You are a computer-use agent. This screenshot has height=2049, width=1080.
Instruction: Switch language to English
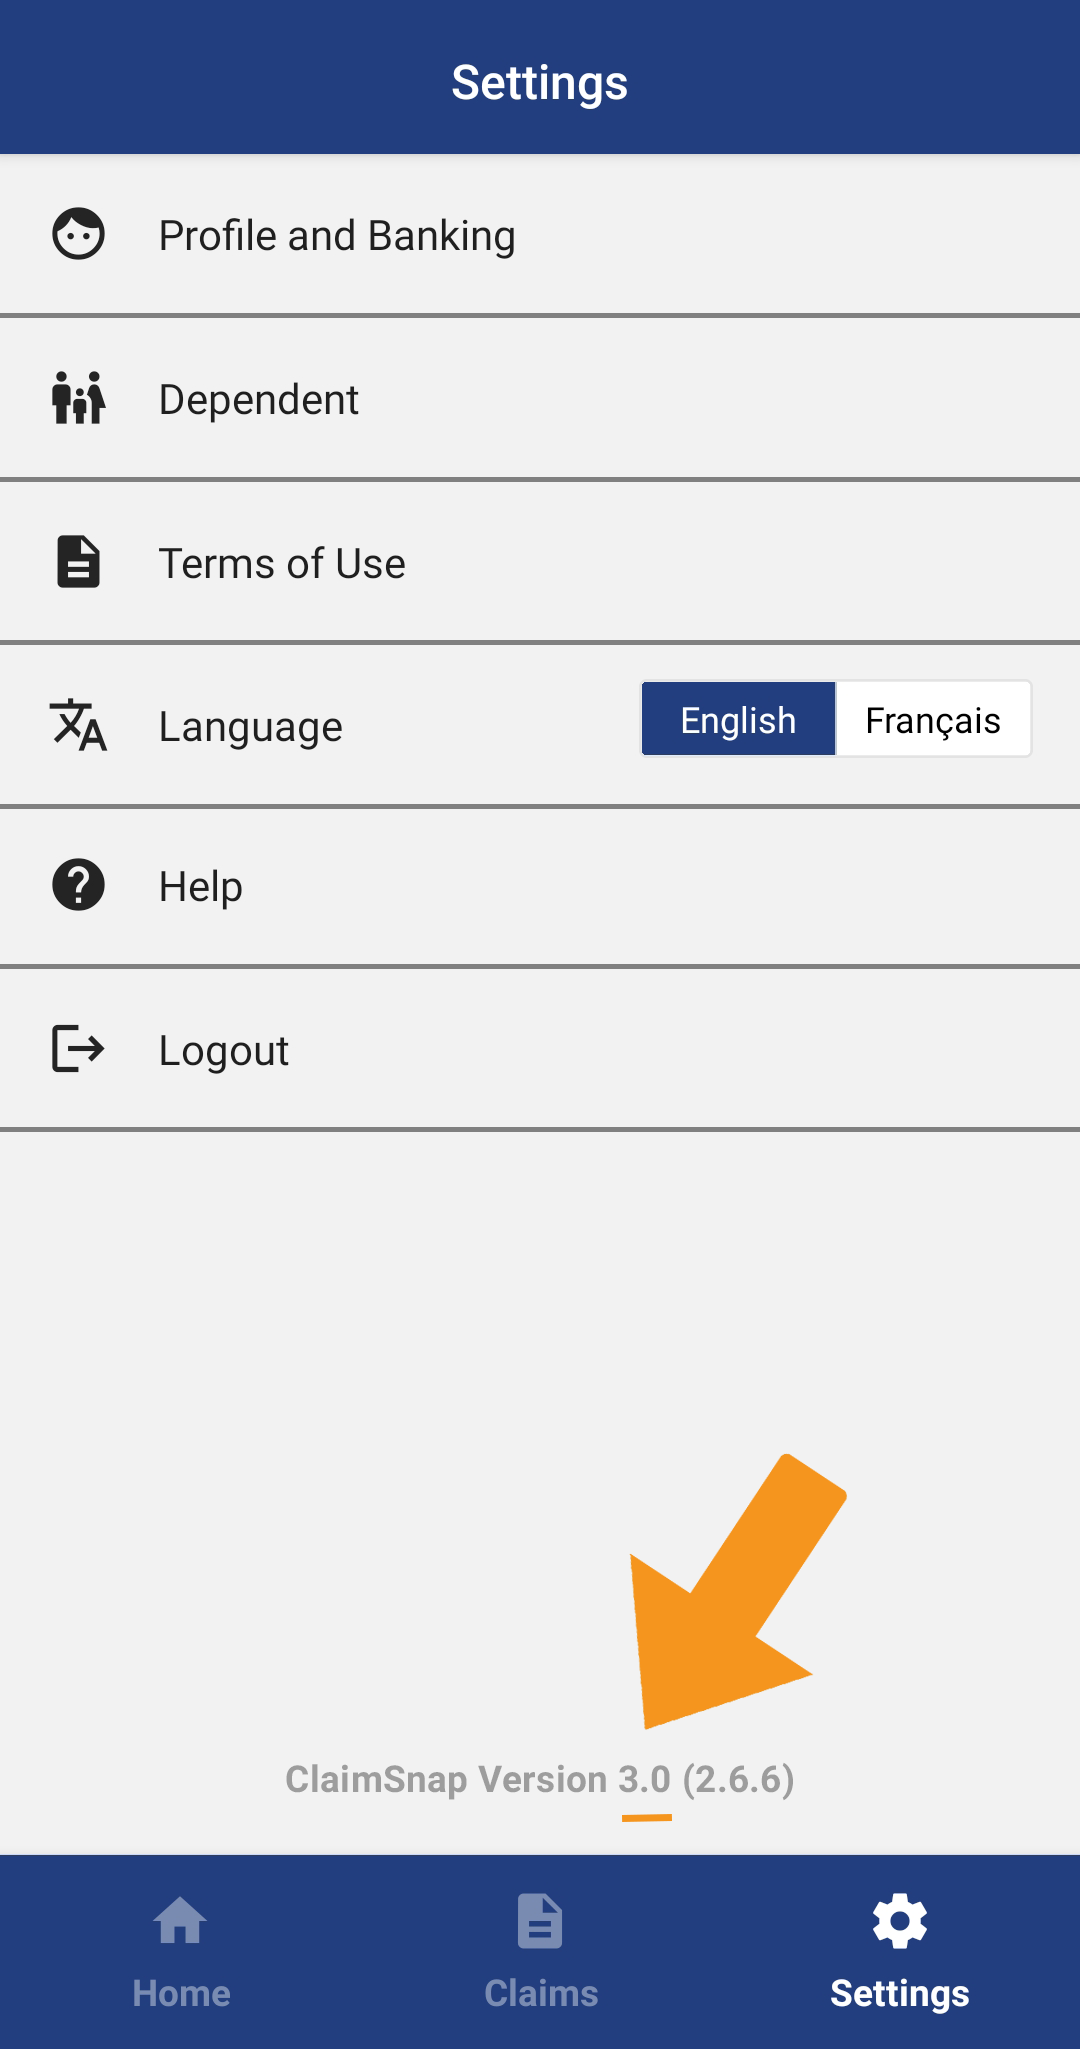[x=738, y=720]
